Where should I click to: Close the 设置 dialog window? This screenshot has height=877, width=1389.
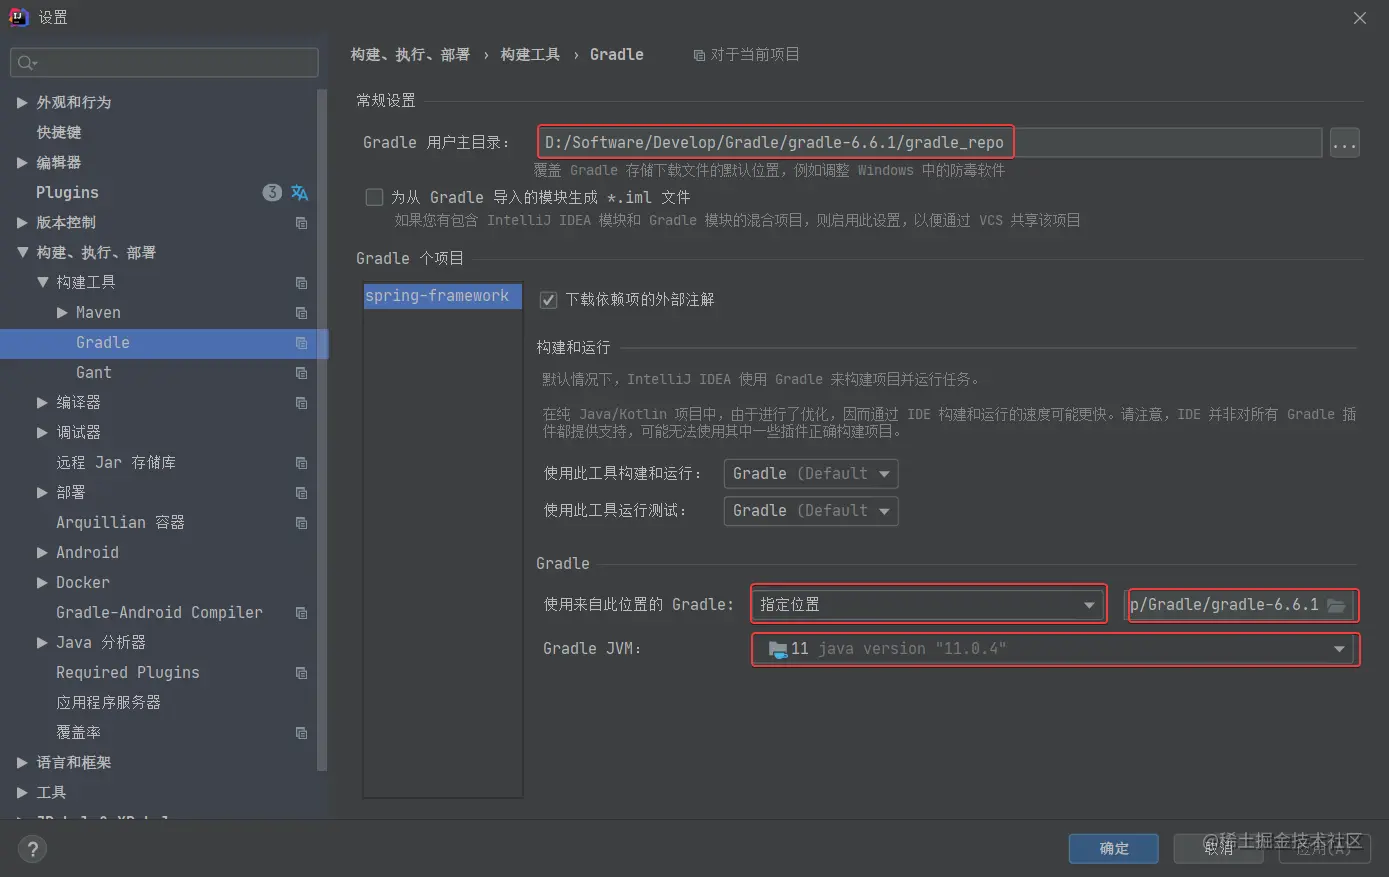[x=1360, y=18]
